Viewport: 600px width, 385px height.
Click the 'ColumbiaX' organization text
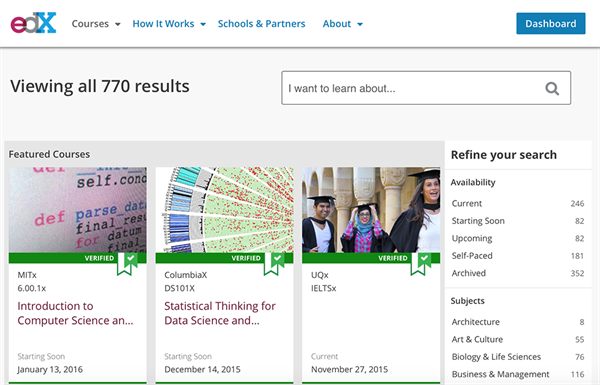click(x=186, y=275)
